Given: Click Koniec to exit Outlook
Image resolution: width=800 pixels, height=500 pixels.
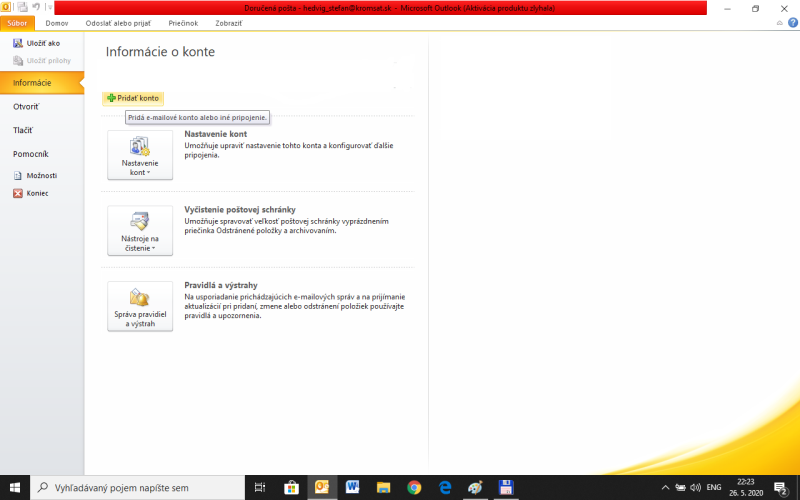Looking at the screenshot, I should (31, 193).
